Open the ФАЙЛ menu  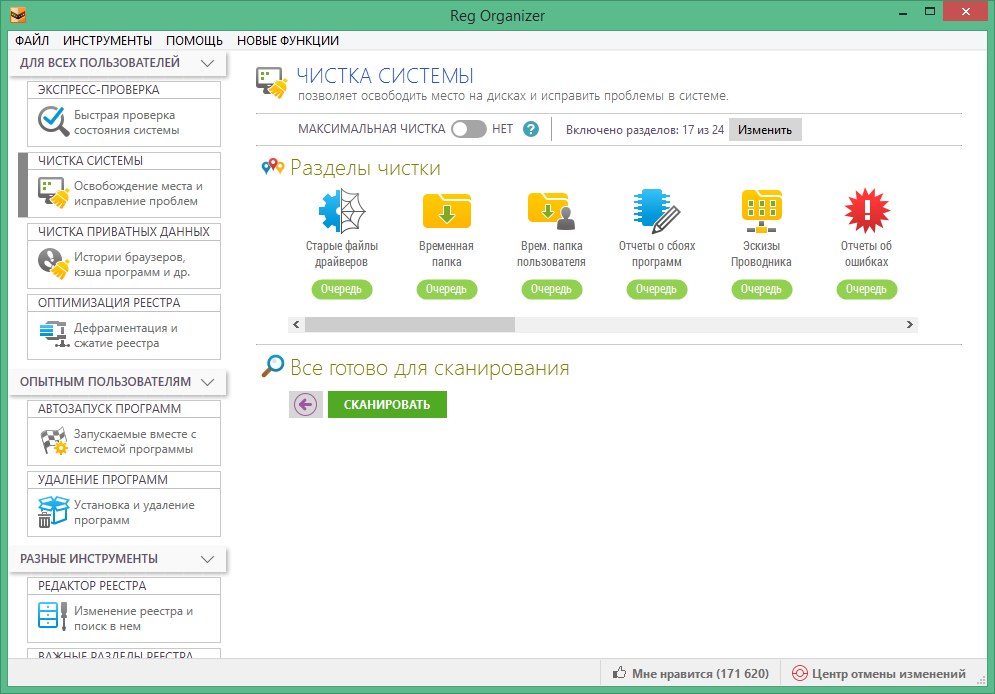click(32, 41)
